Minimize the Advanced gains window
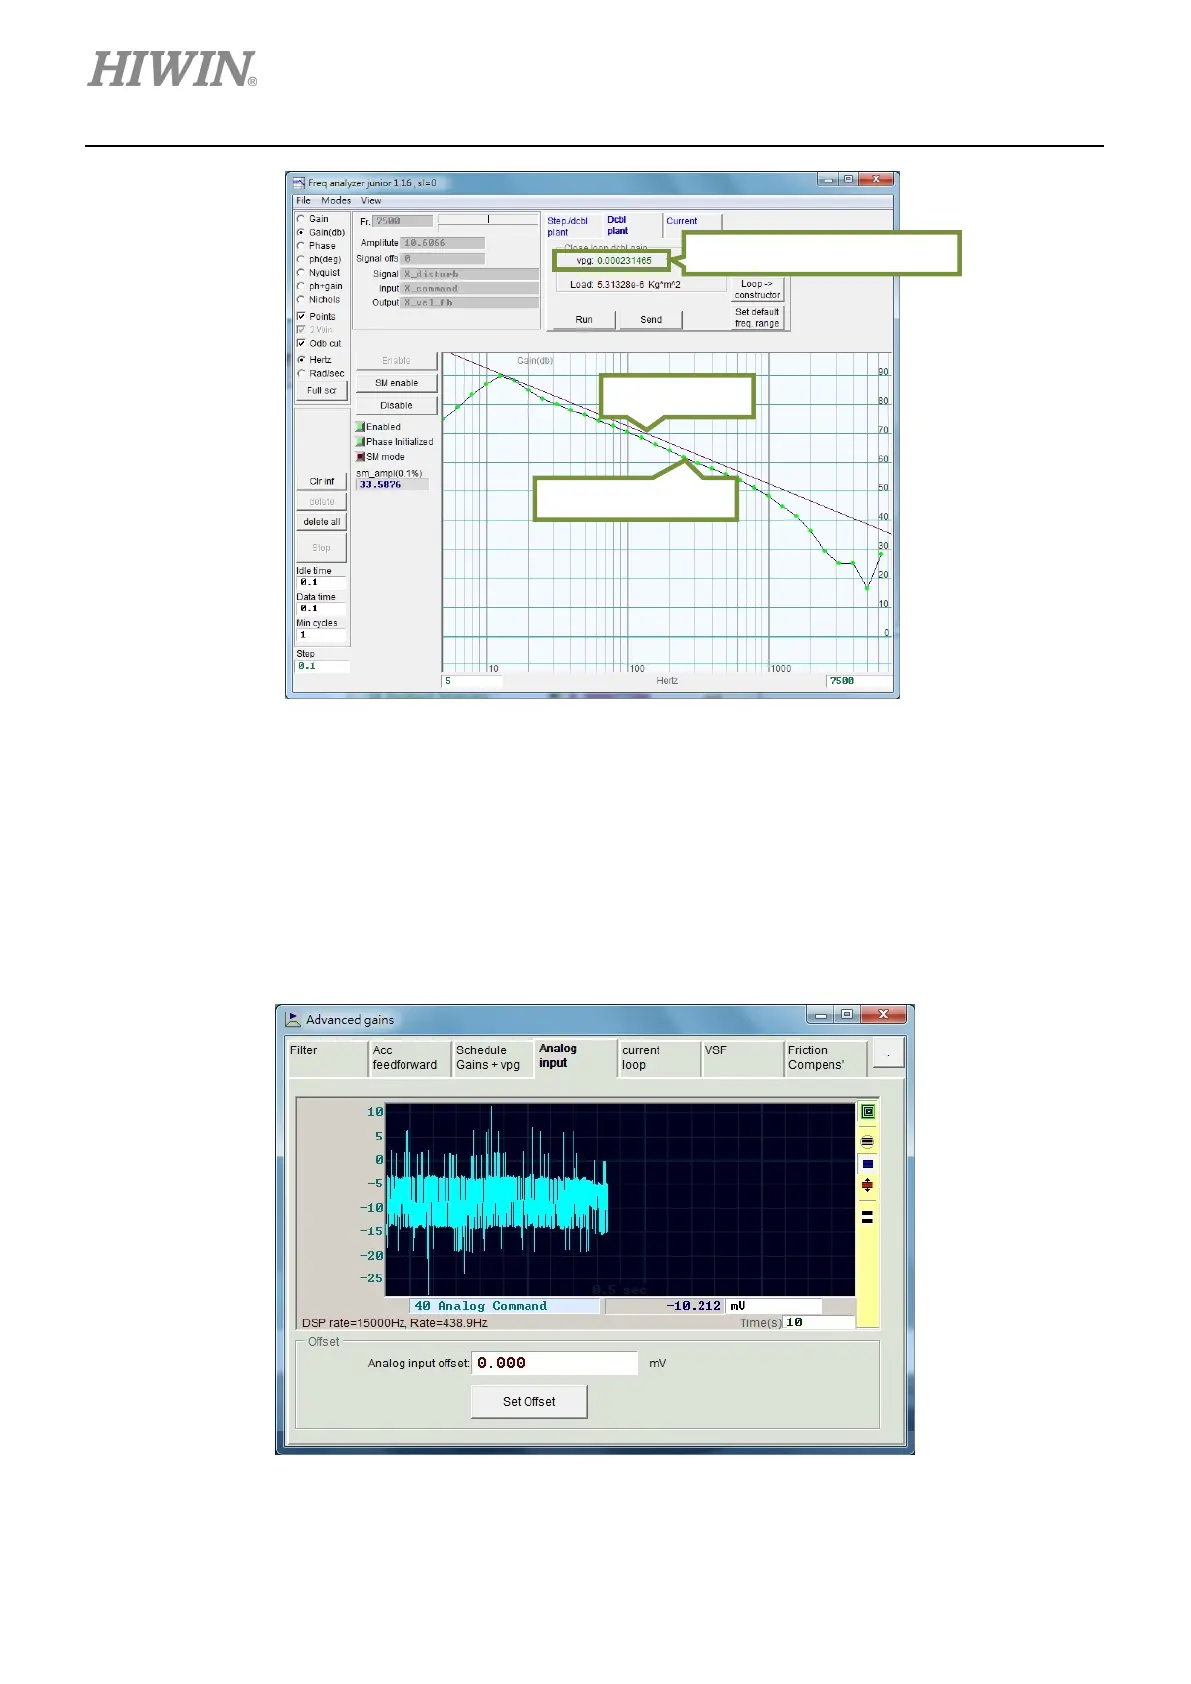Image resolution: width=1191 pixels, height=1684 pixels. (x=821, y=1015)
